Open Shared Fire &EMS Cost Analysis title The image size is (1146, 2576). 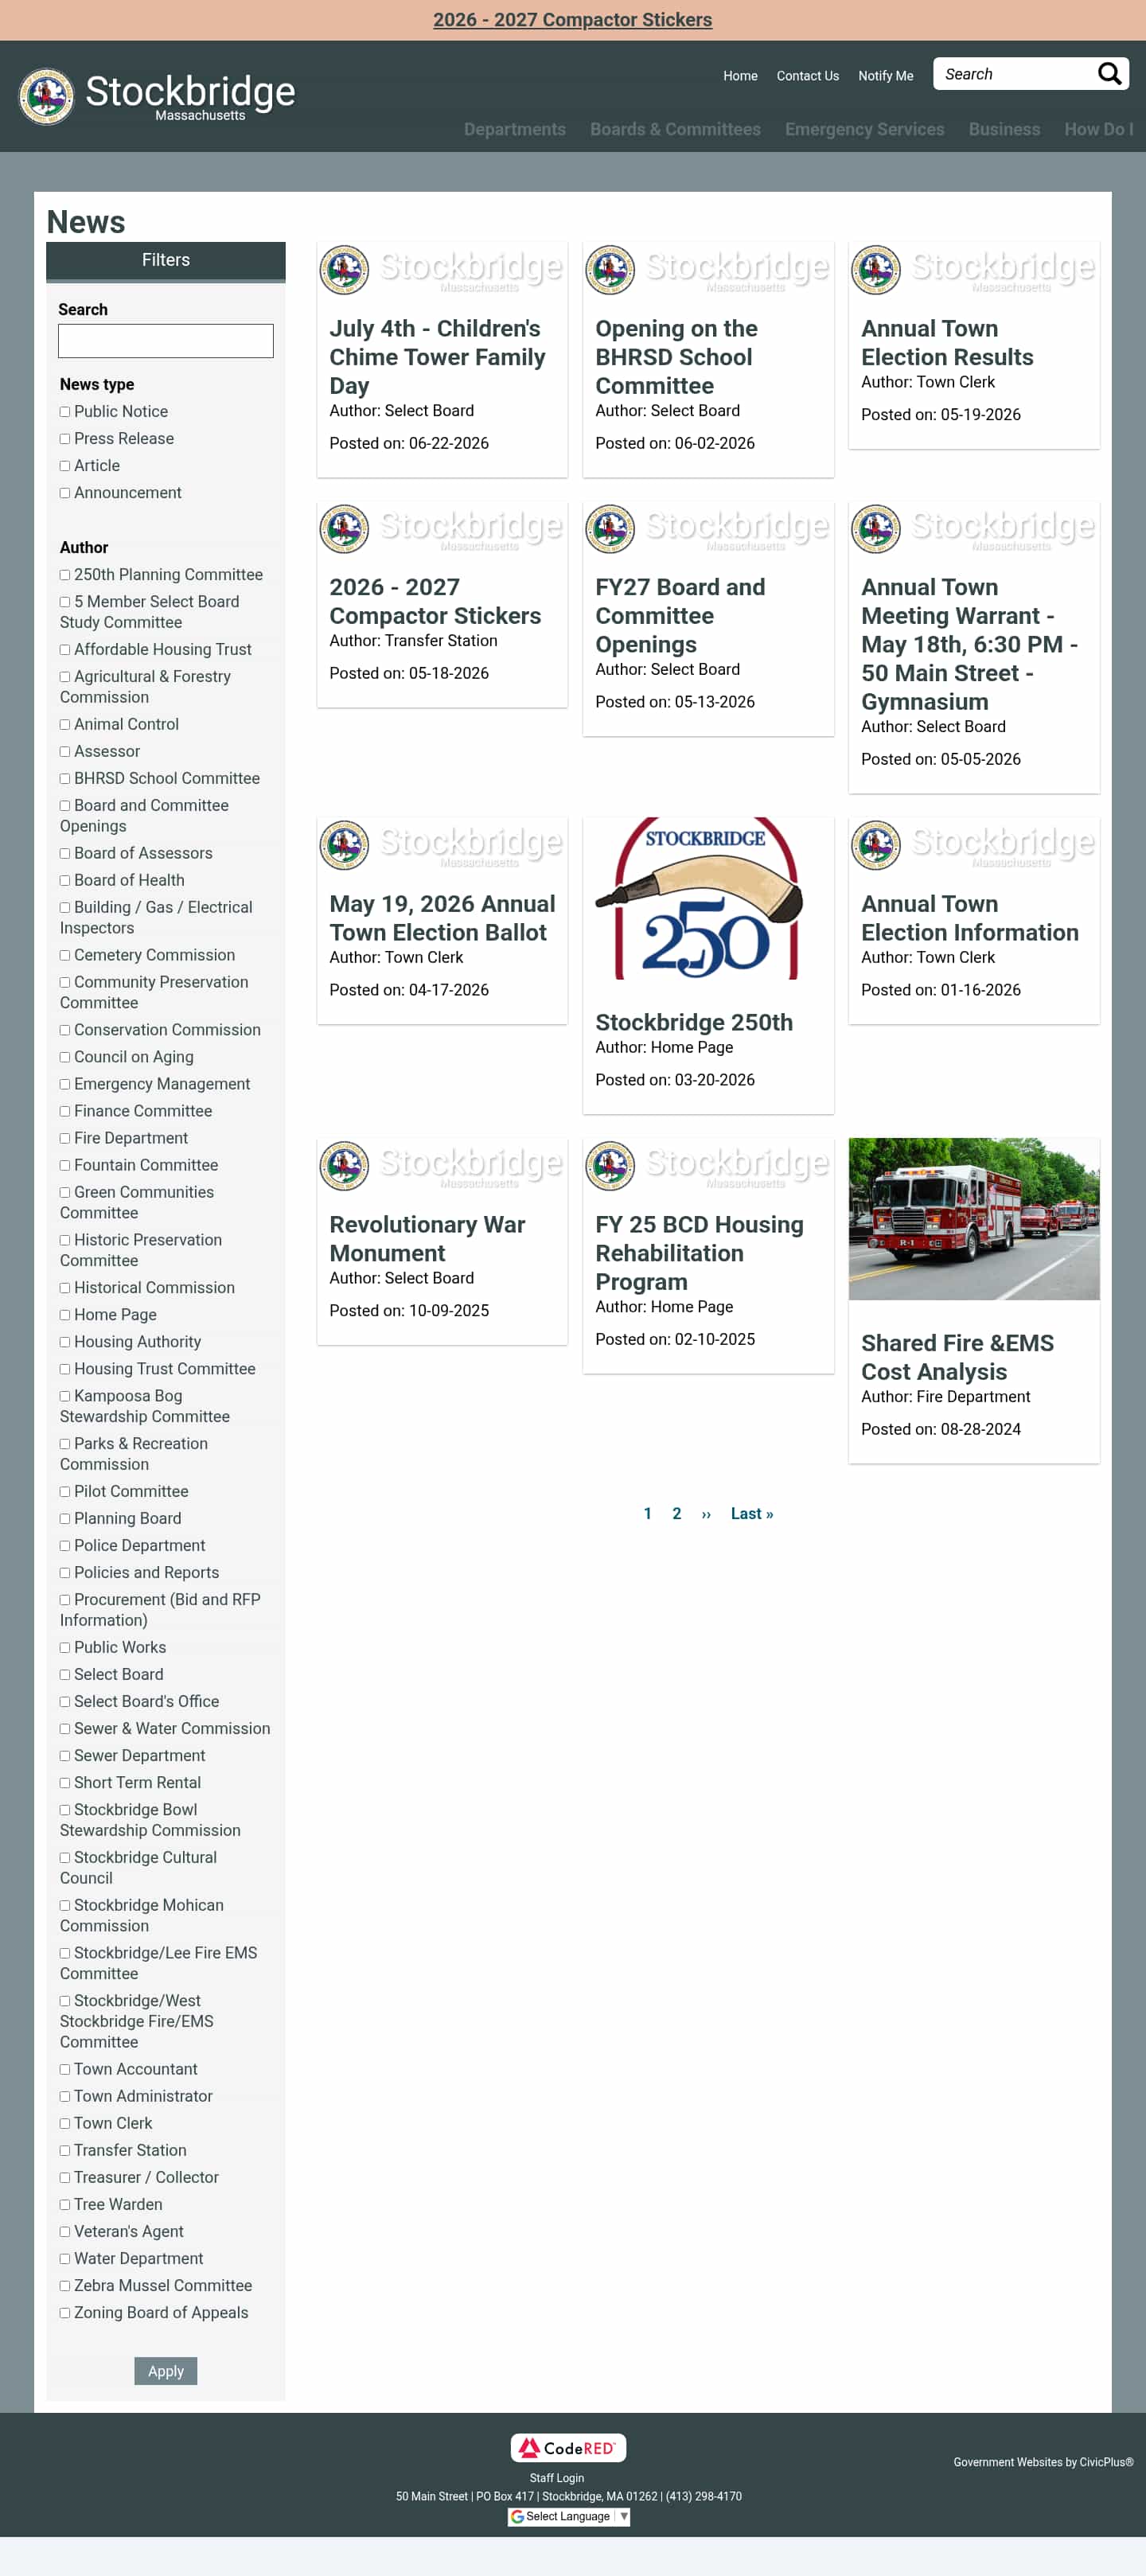click(x=957, y=1357)
